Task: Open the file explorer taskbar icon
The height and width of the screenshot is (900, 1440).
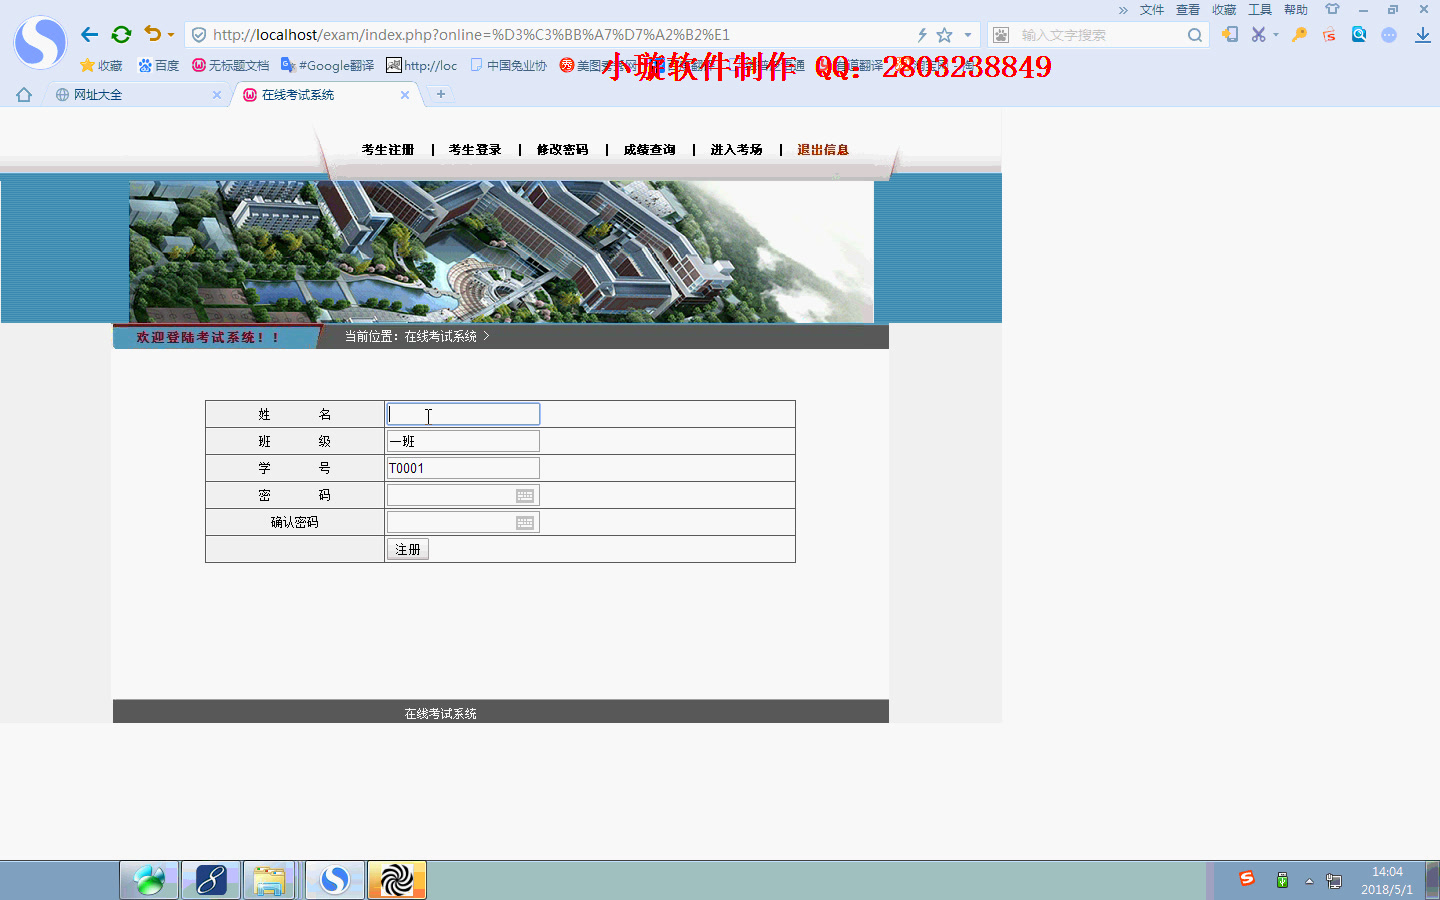Action: pos(269,880)
